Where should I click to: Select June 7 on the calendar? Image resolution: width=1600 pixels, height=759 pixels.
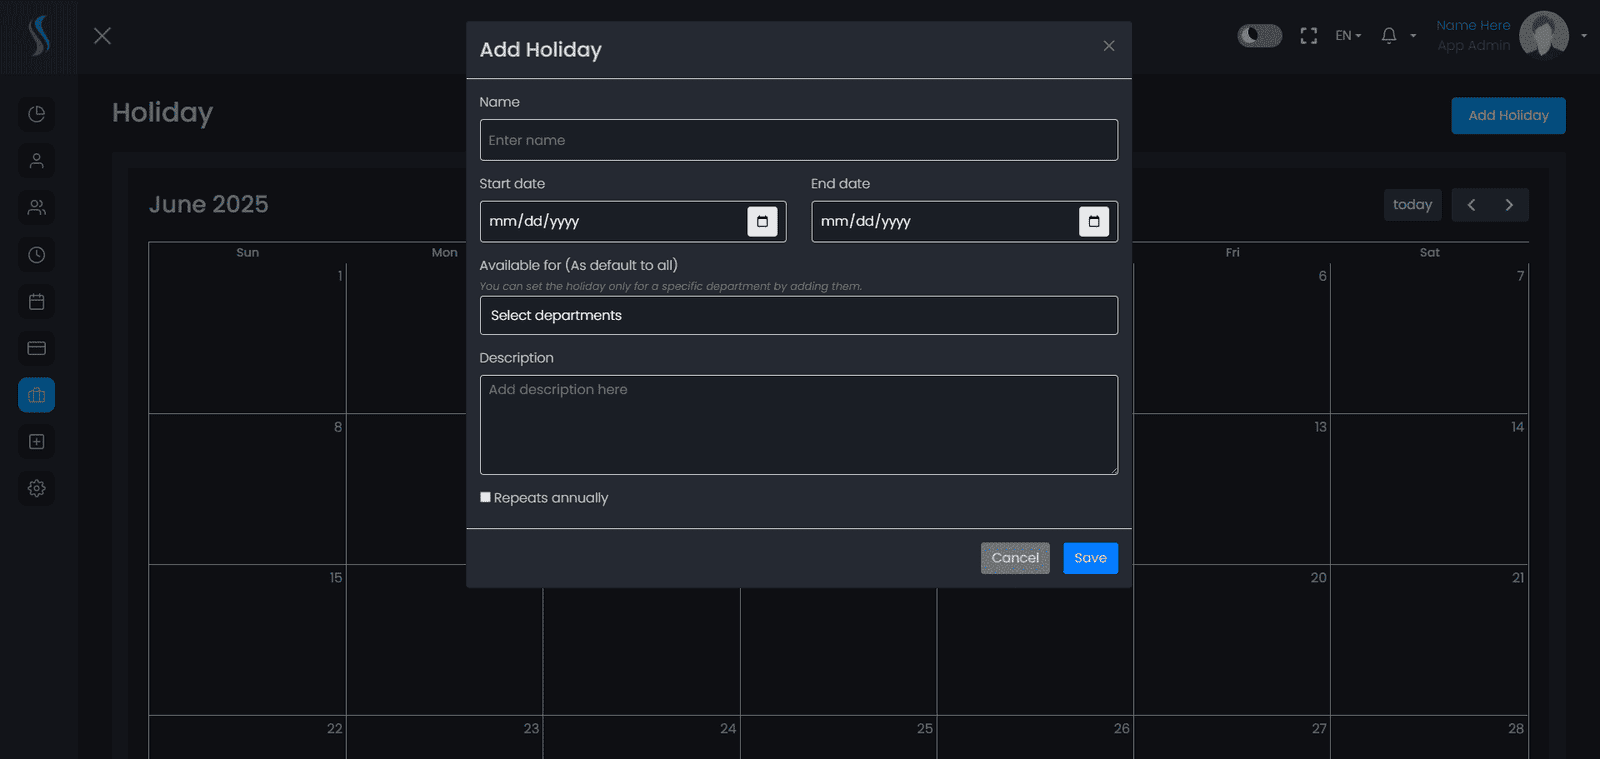coord(1430,338)
